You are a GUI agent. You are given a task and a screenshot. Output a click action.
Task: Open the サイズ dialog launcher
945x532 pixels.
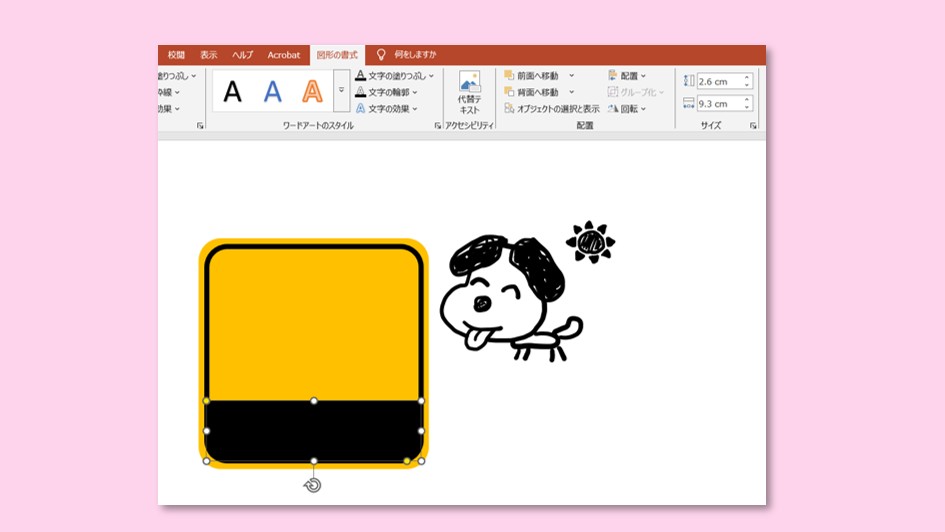click(753, 125)
